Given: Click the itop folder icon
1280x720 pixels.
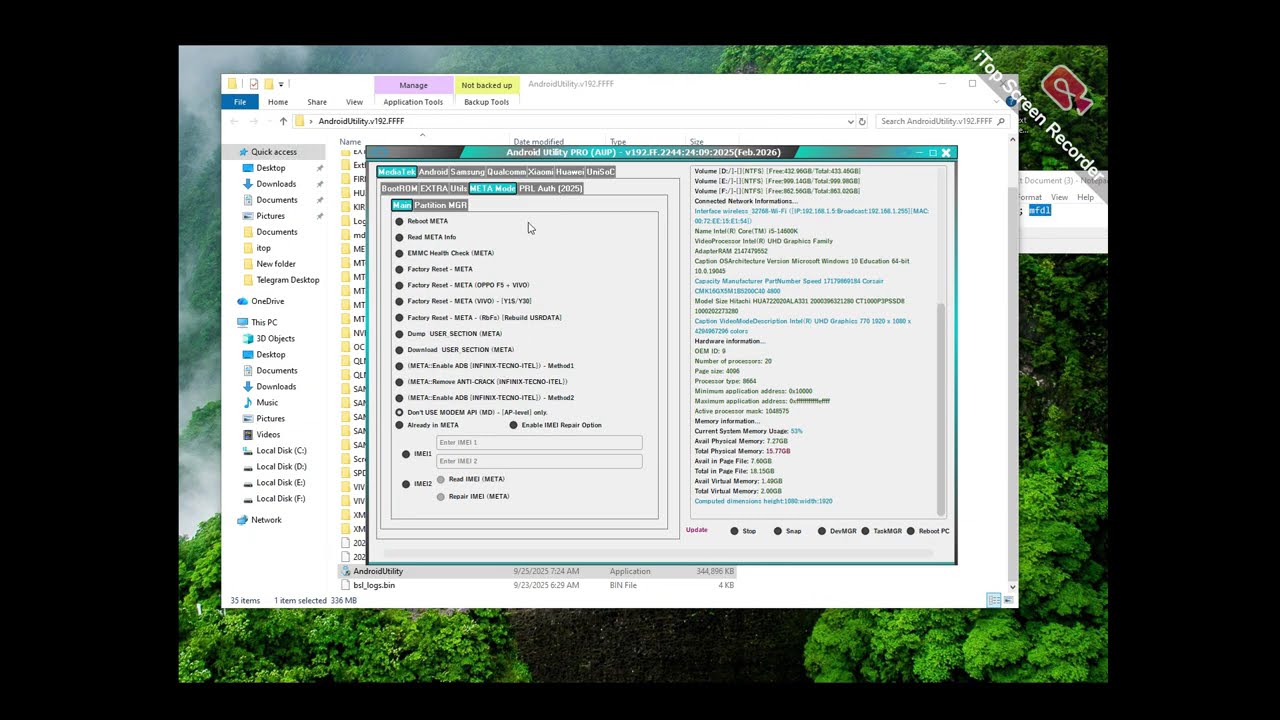Looking at the screenshot, I should click(x=248, y=248).
